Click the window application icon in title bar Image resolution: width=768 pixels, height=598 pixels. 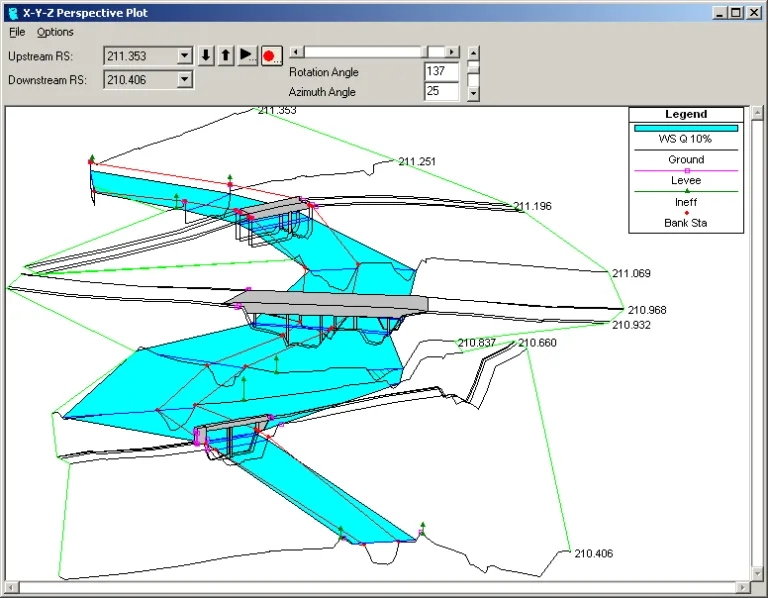coord(14,13)
